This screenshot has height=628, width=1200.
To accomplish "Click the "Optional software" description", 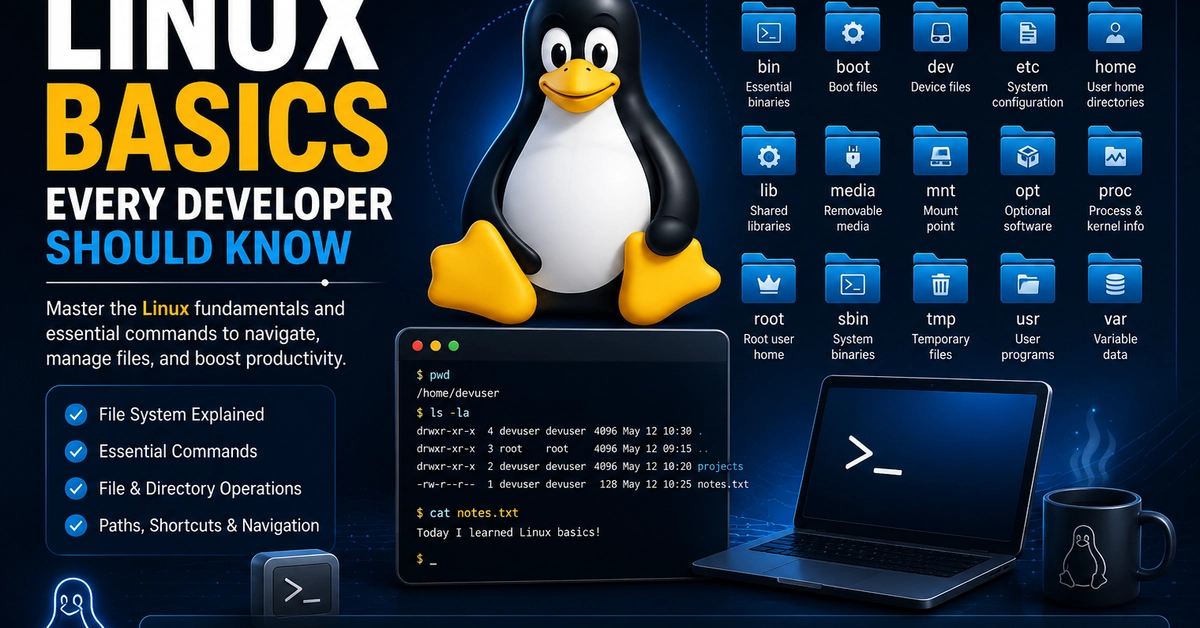I will pyautogui.click(x=1028, y=218).
